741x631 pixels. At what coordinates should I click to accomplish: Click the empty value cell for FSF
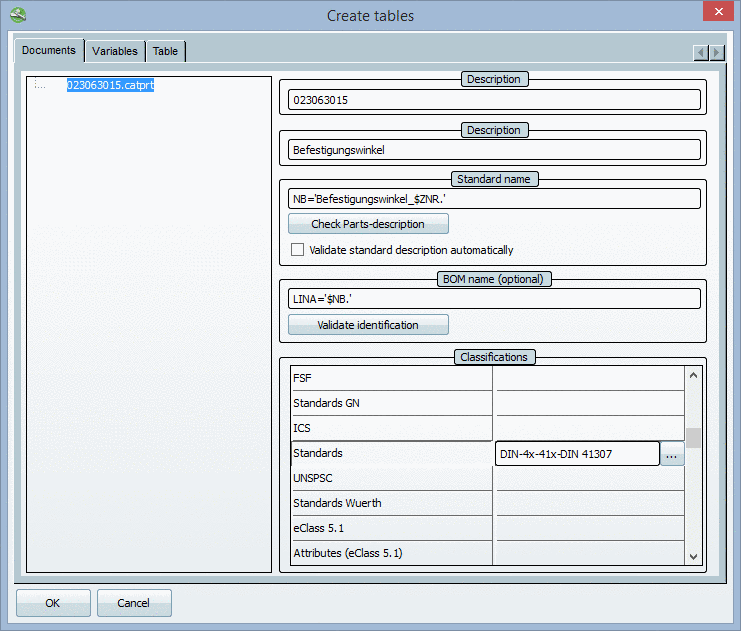click(x=589, y=378)
